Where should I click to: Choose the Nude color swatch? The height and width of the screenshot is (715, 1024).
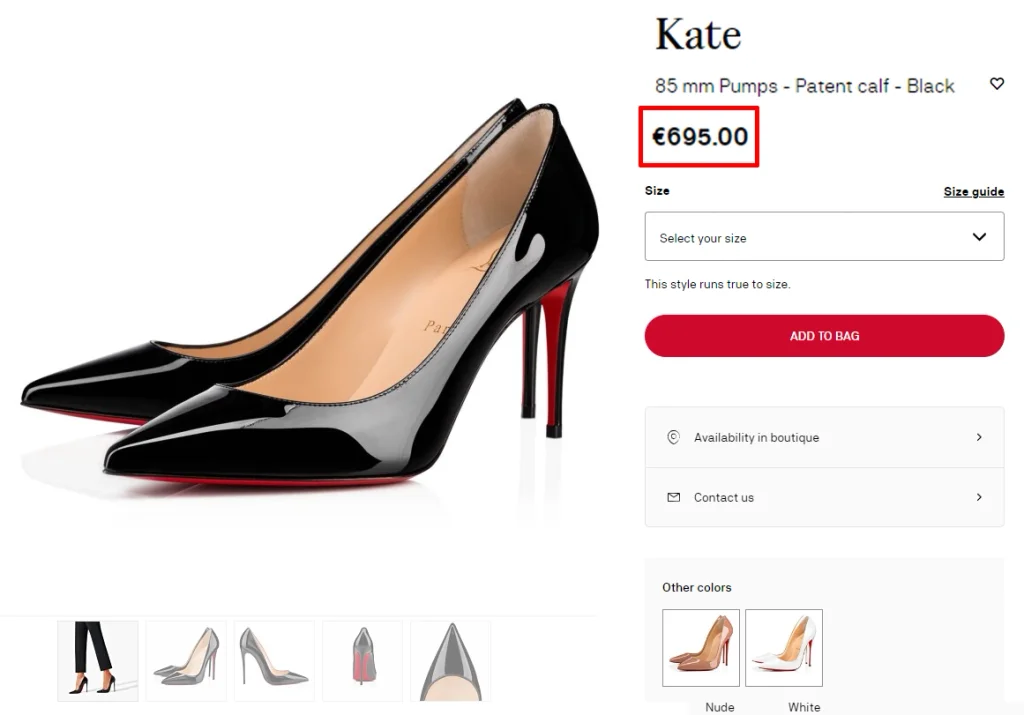701,647
